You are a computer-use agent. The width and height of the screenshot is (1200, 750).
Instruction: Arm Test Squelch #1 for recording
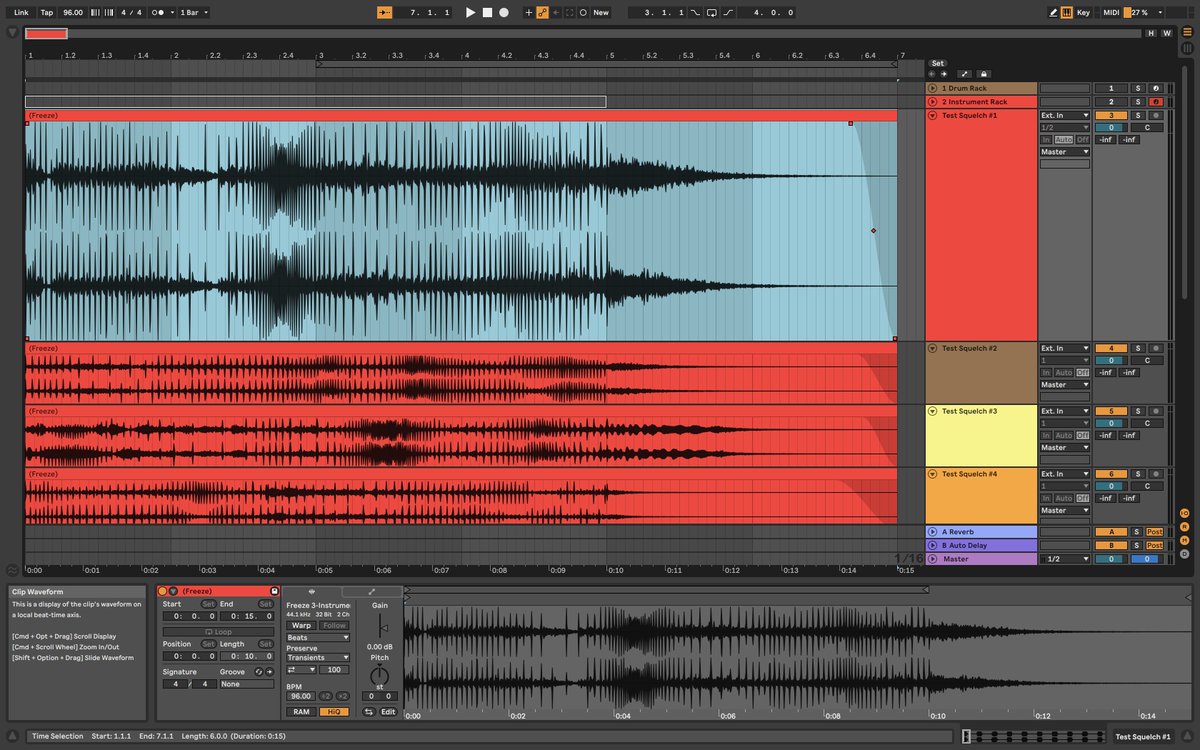coord(1156,116)
